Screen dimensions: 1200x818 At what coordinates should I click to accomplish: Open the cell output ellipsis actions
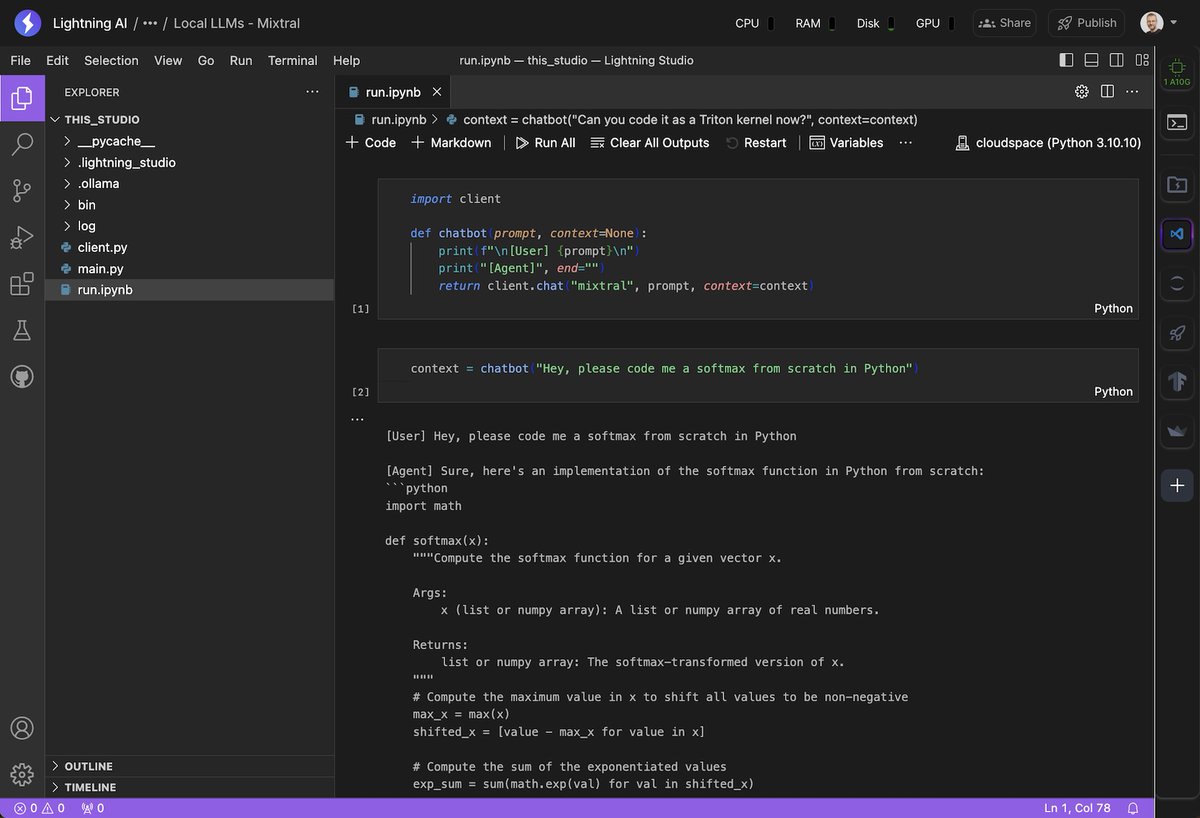[x=358, y=419]
